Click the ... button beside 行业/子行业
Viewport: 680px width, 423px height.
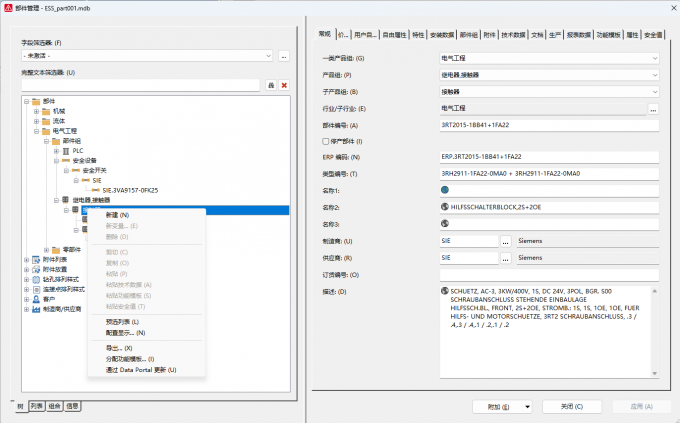pos(653,109)
